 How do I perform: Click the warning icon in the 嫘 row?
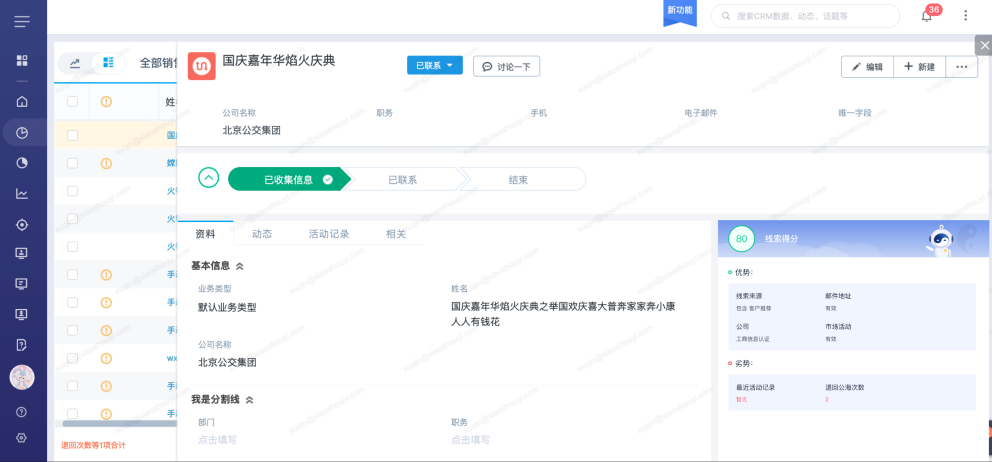click(106, 163)
